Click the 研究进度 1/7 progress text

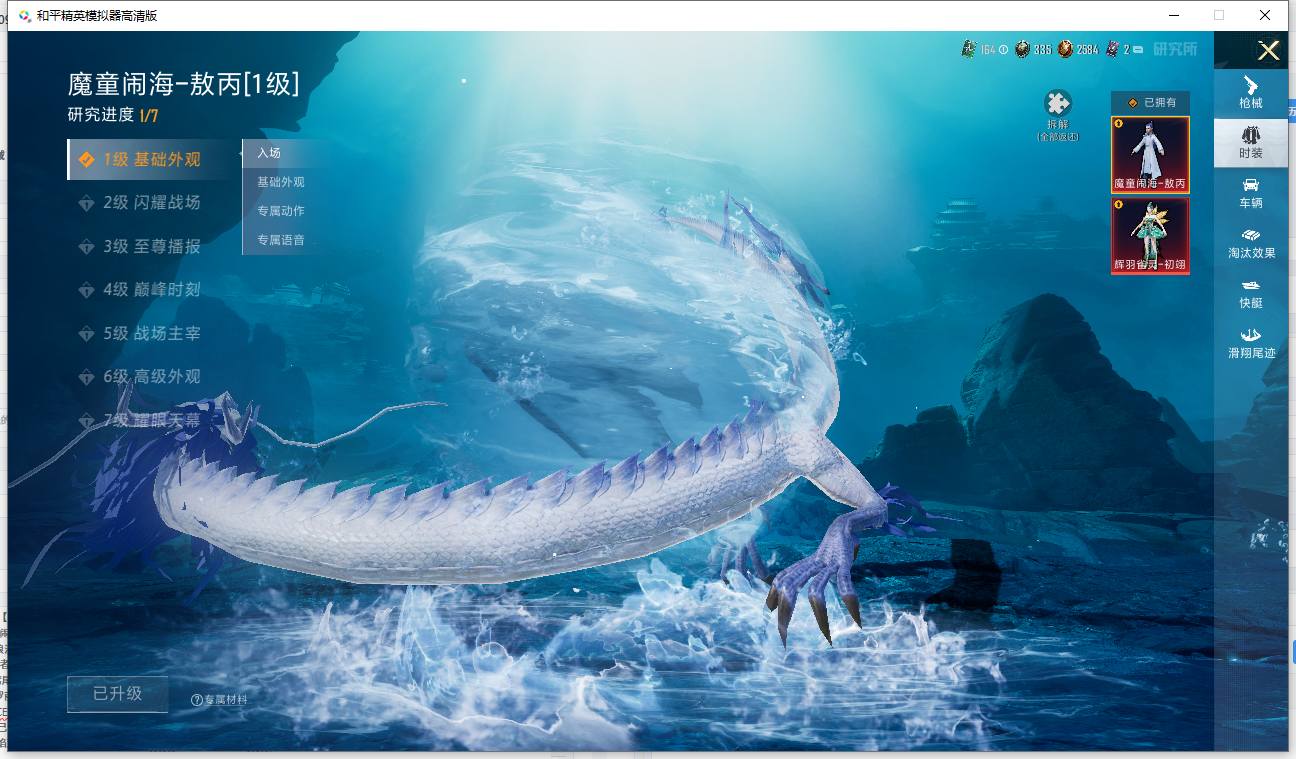(x=113, y=115)
